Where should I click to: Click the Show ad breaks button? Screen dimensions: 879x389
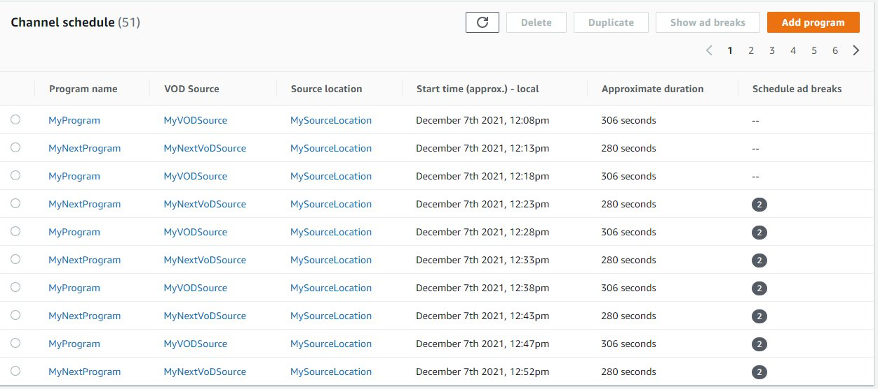(x=707, y=22)
